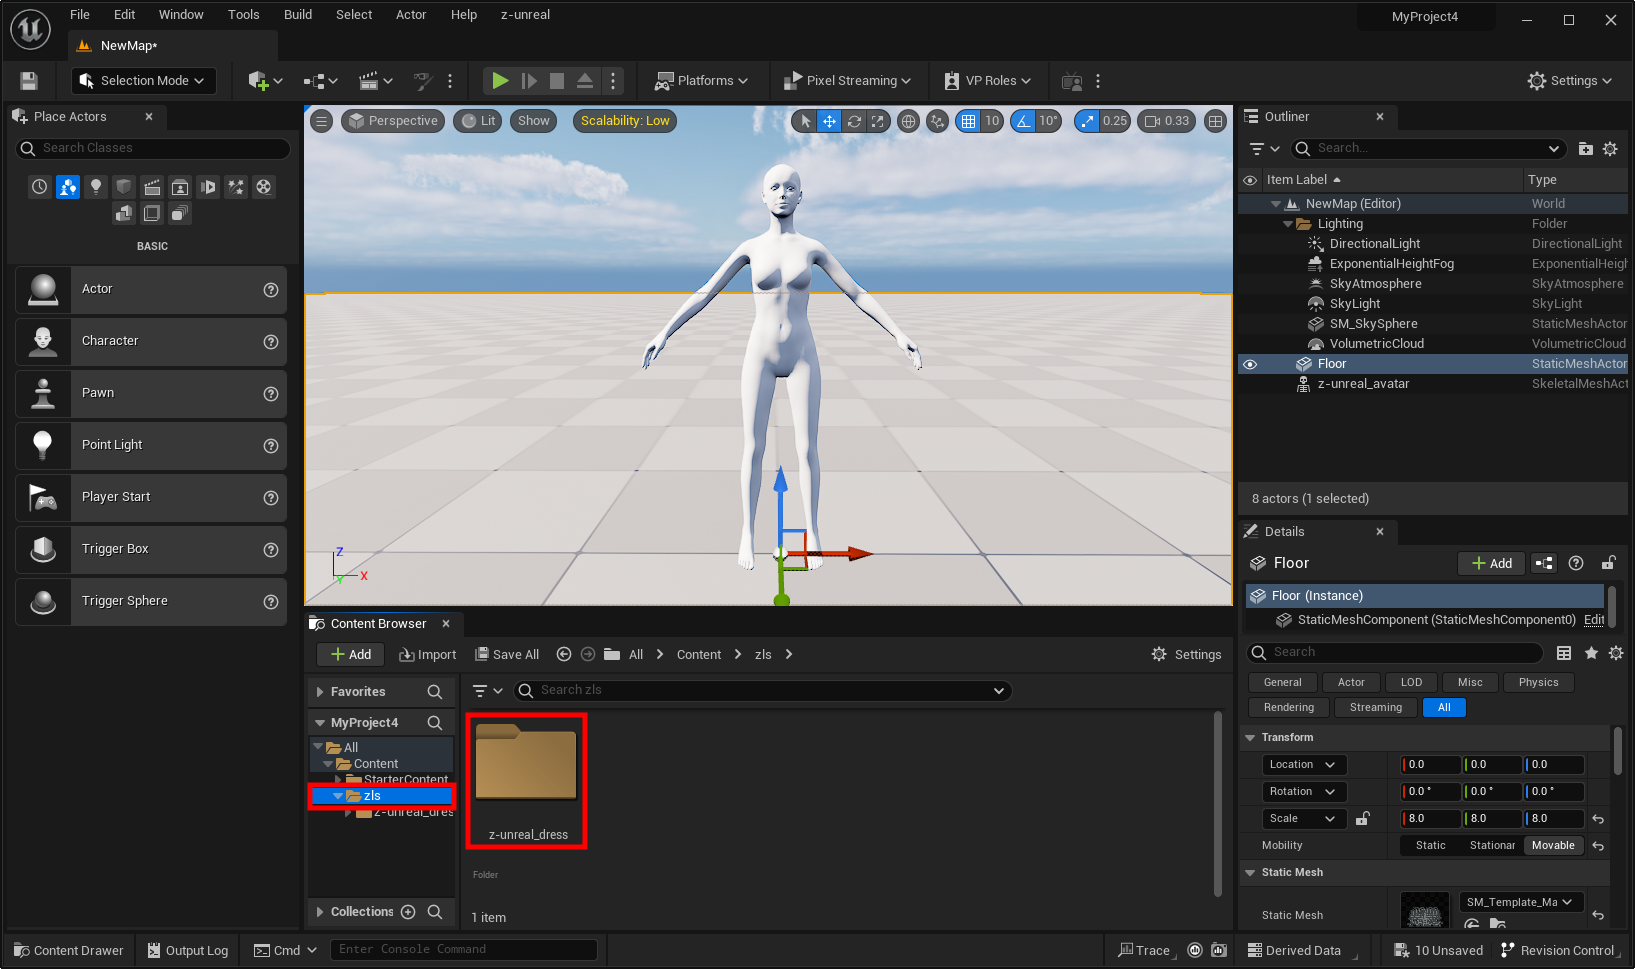1635x969 pixels.
Task: Click the Add button in Content Browser
Action: click(x=351, y=655)
